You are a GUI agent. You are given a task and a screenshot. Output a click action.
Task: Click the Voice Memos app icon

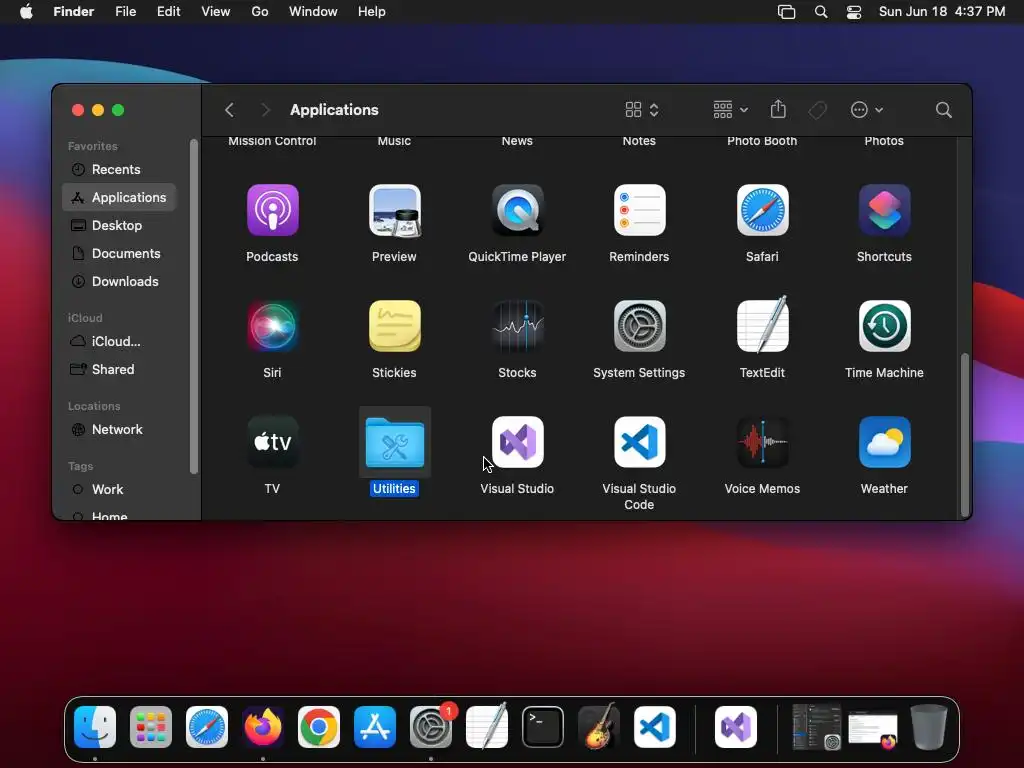(762, 442)
